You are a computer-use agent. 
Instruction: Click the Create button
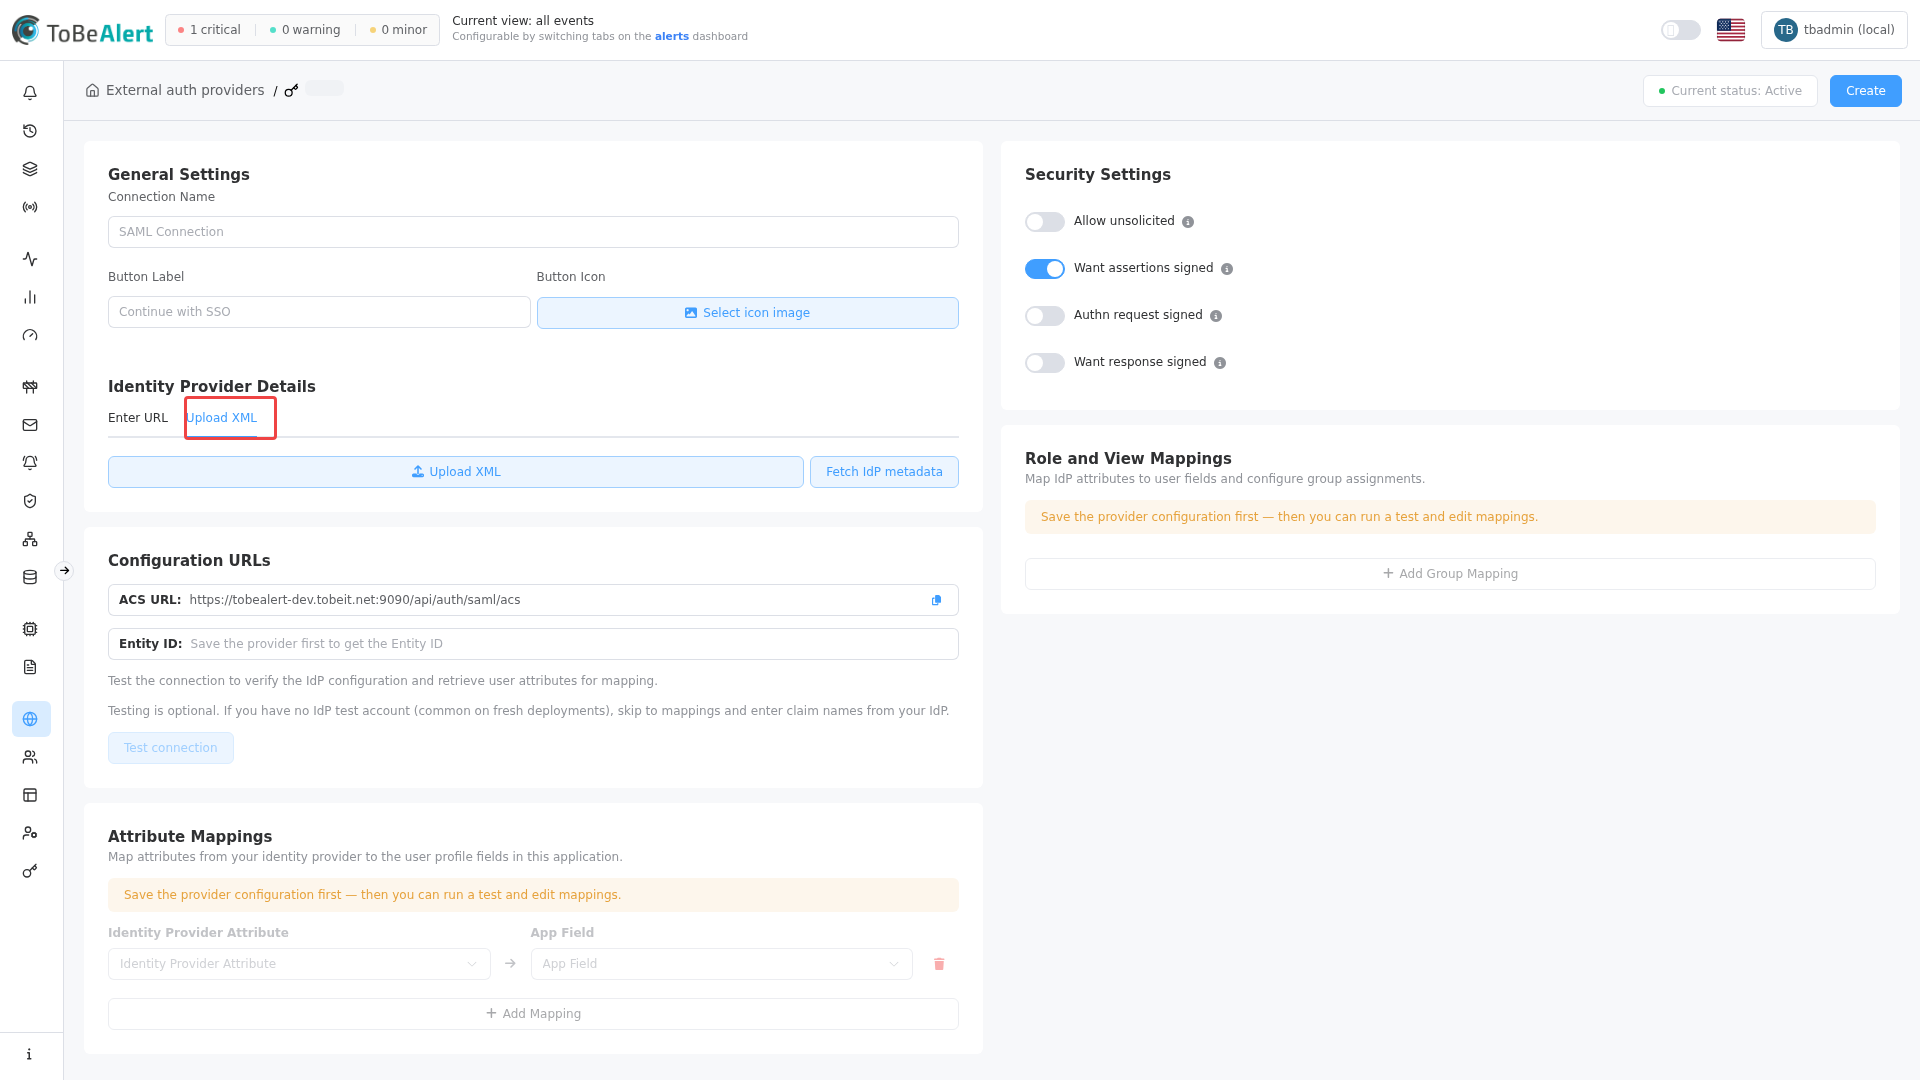[1866, 91]
